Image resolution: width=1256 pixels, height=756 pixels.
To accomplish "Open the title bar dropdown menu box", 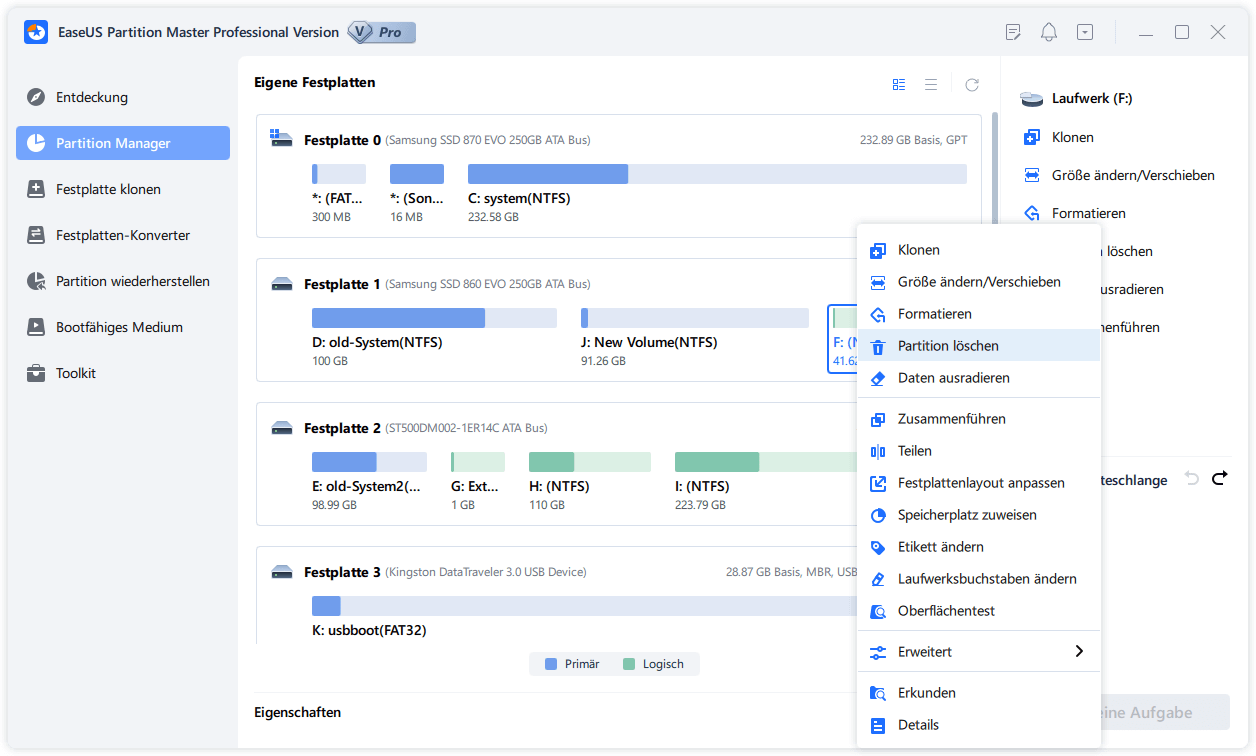I will (x=1085, y=32).
